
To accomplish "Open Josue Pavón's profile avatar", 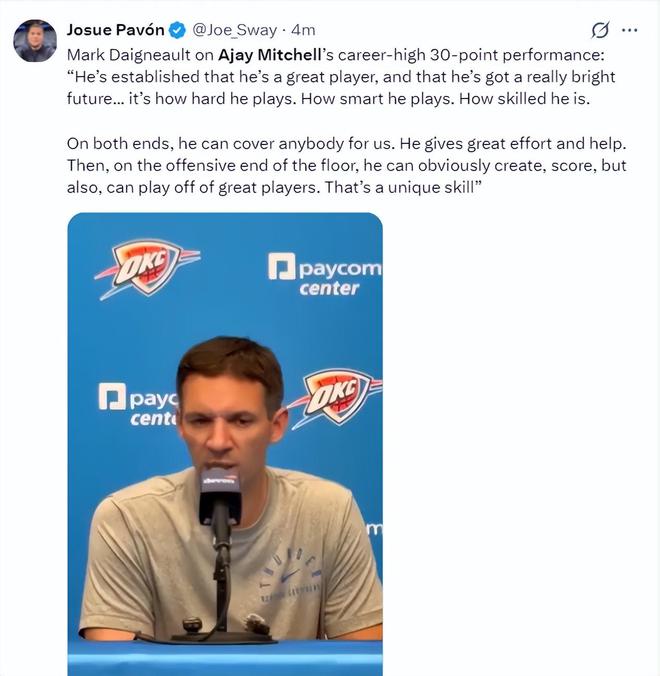I will tap(35, 41).
